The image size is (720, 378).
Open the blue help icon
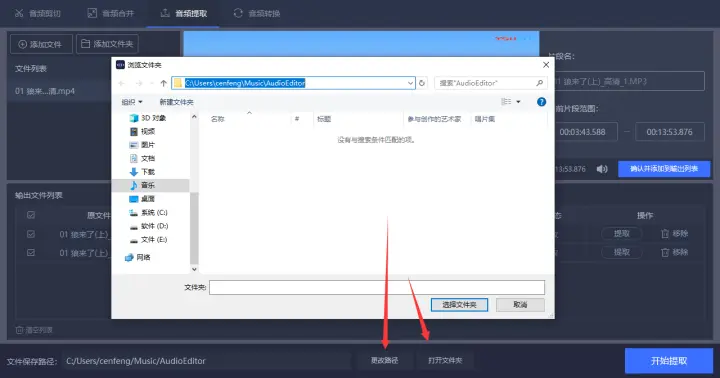(541, 102)
